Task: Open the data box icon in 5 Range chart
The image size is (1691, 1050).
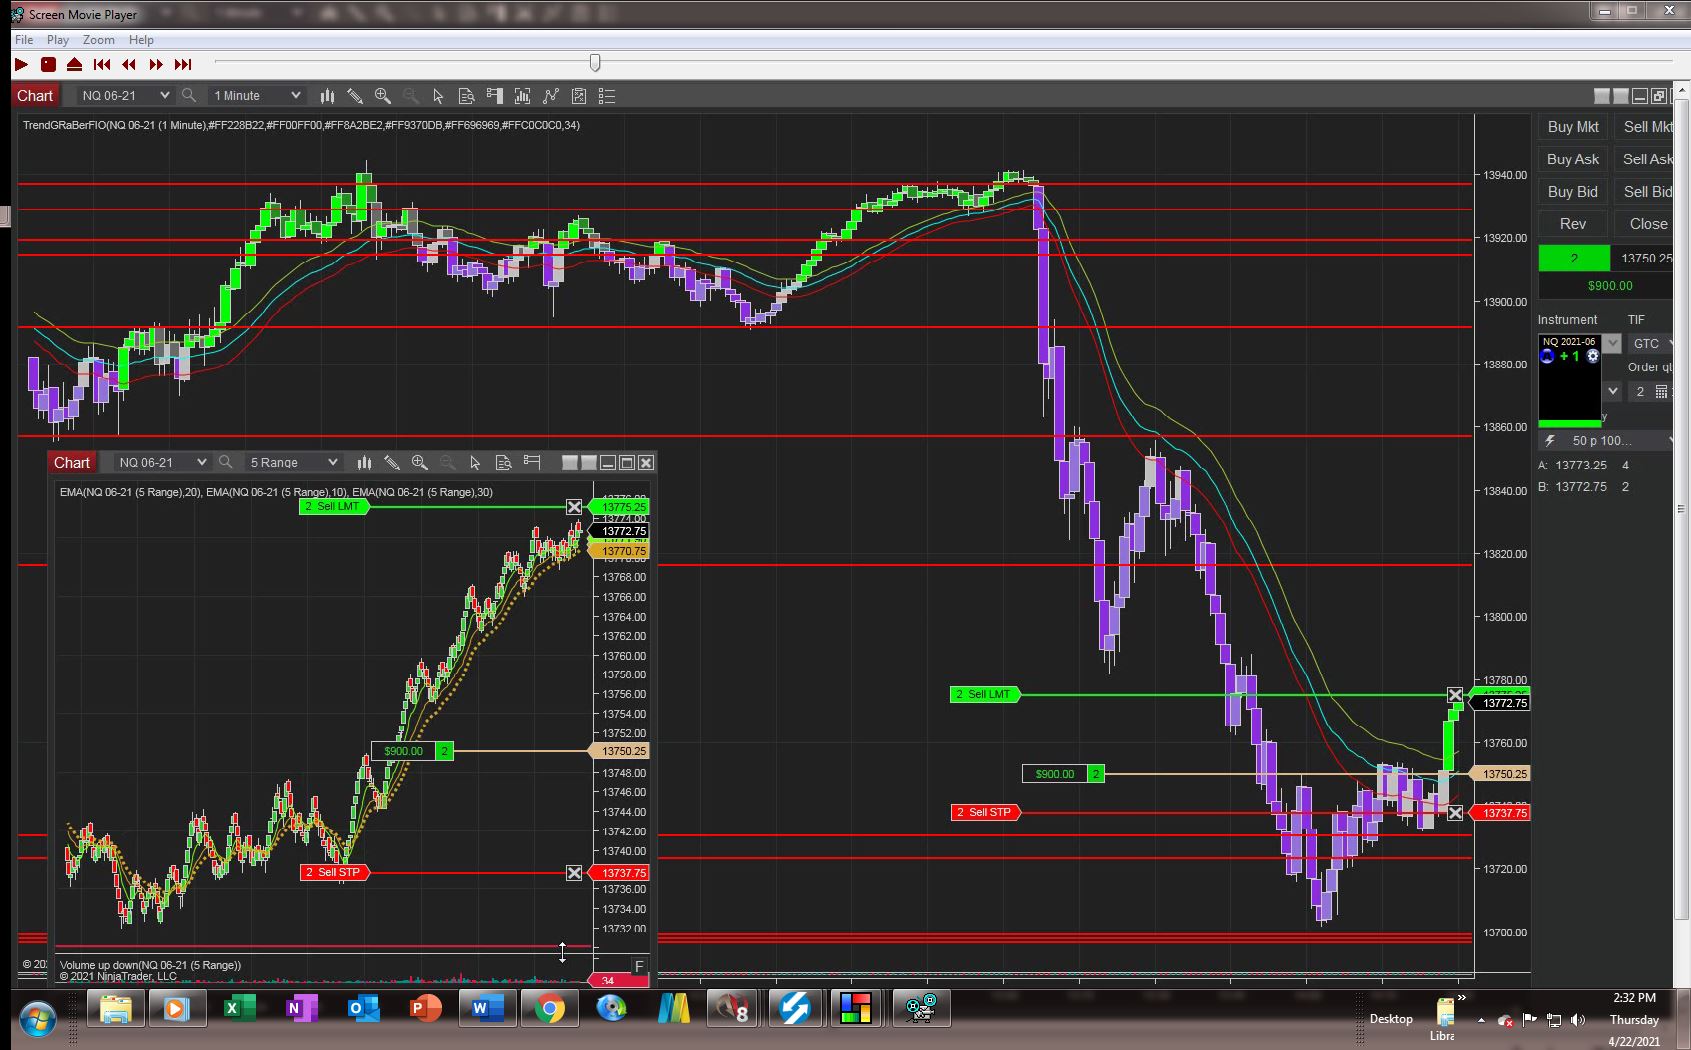Action: coord(503,462)
